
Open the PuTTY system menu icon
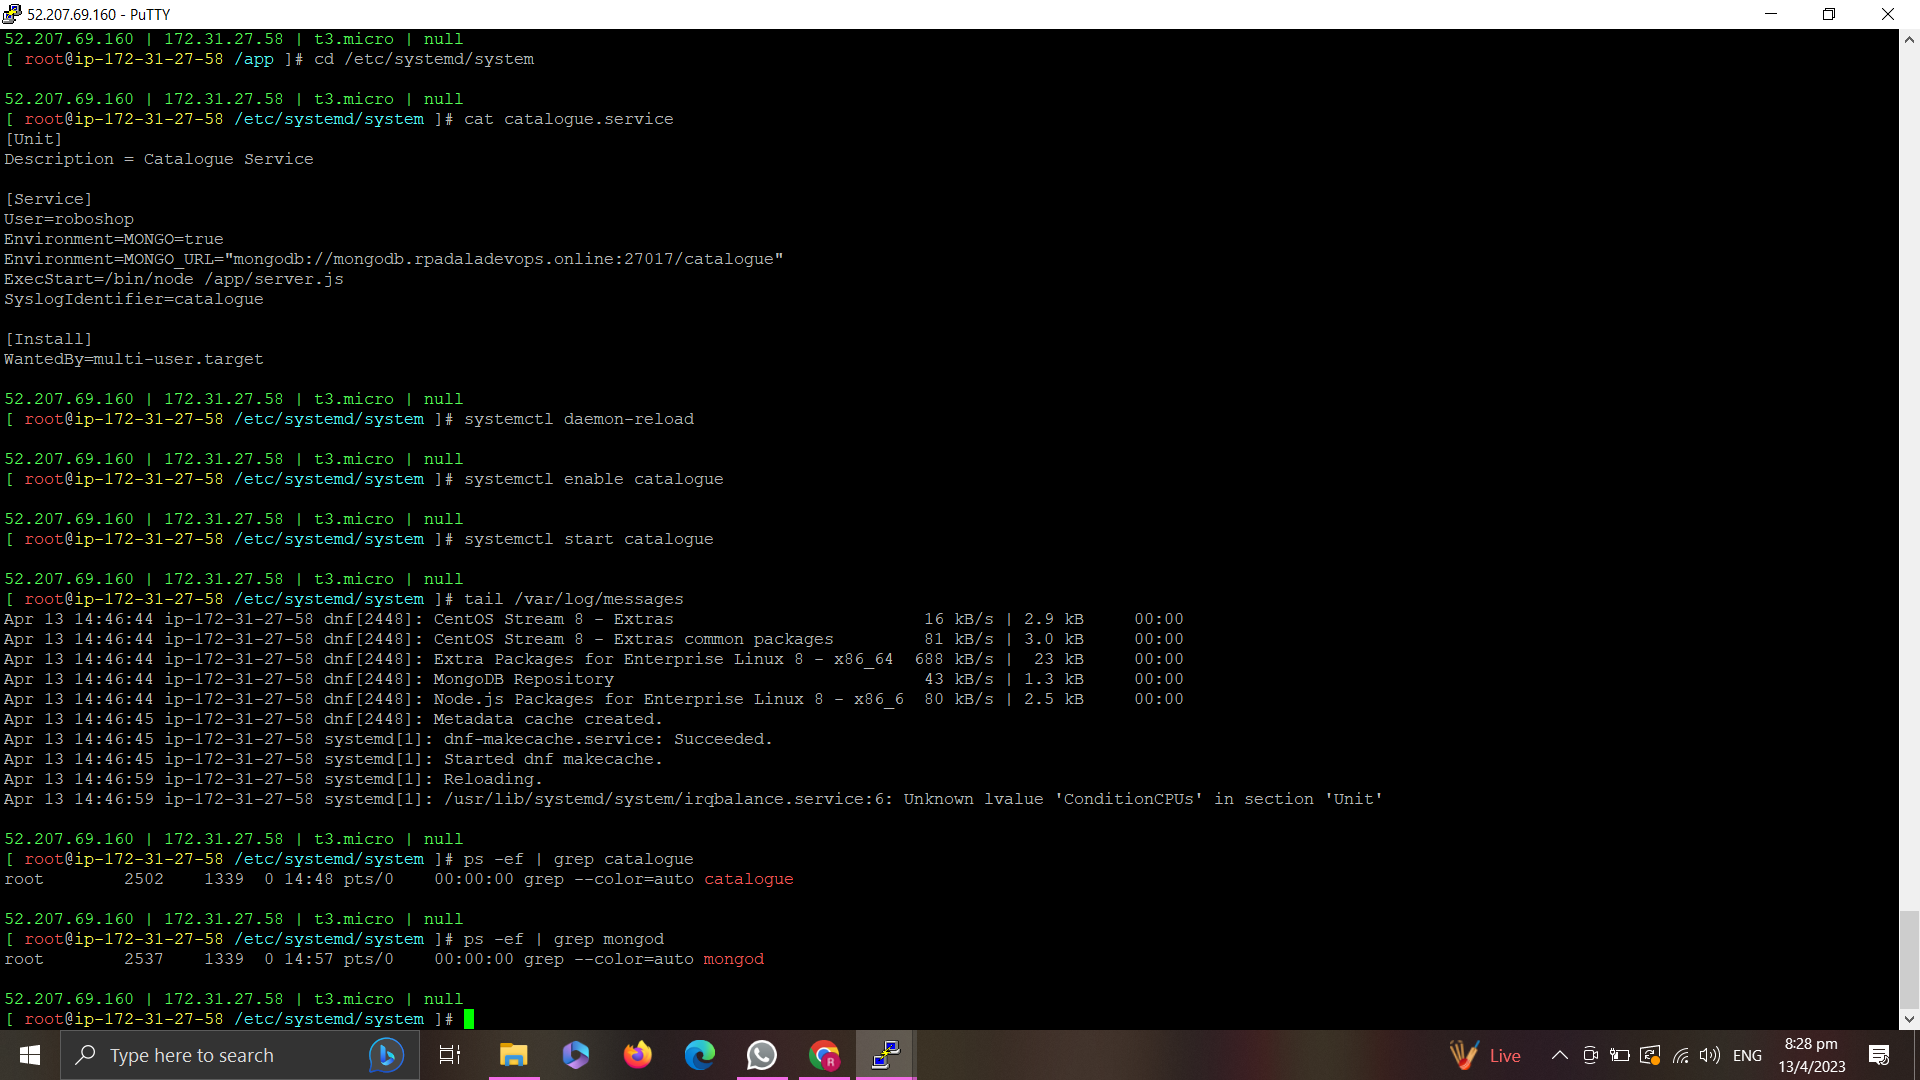12,14
